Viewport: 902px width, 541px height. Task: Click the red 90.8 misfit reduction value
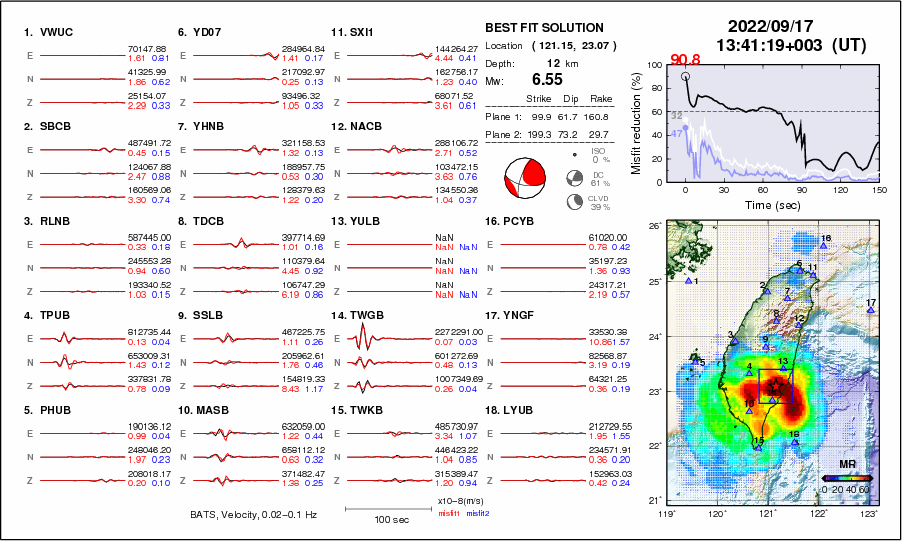pyautogui.click(x=684, y=60)
